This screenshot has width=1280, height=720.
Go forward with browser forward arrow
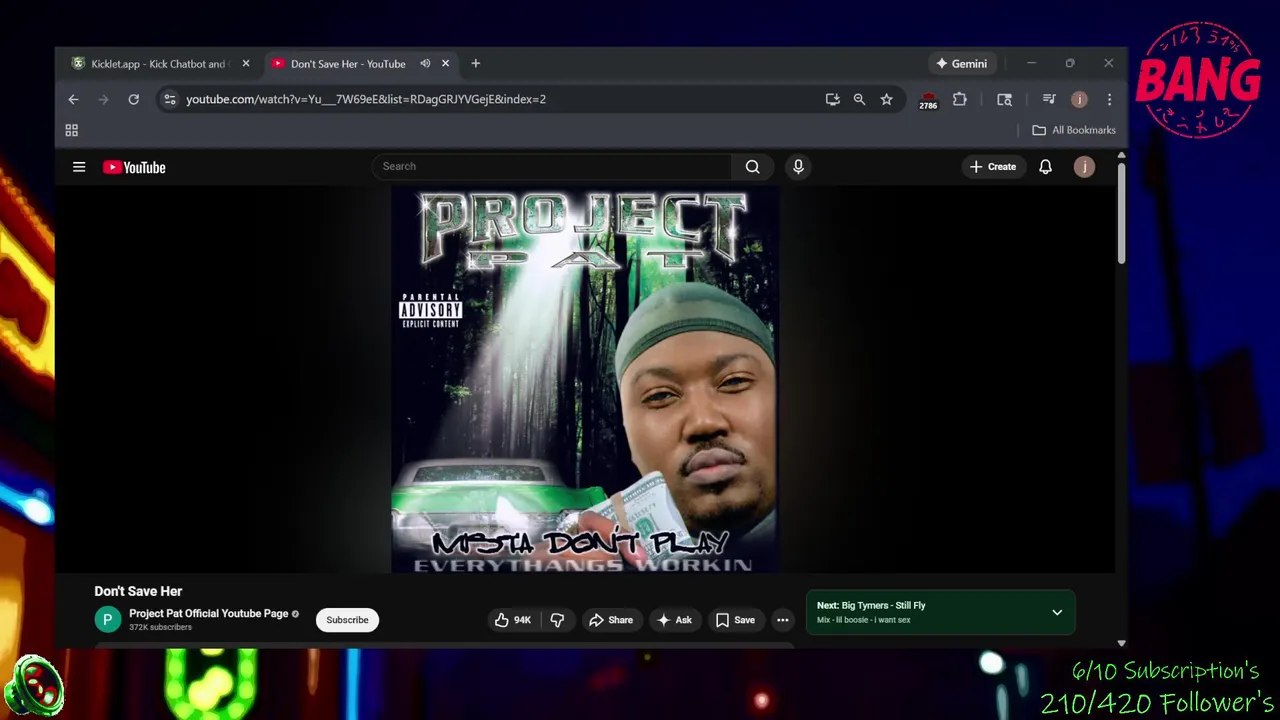coord(103,99)
